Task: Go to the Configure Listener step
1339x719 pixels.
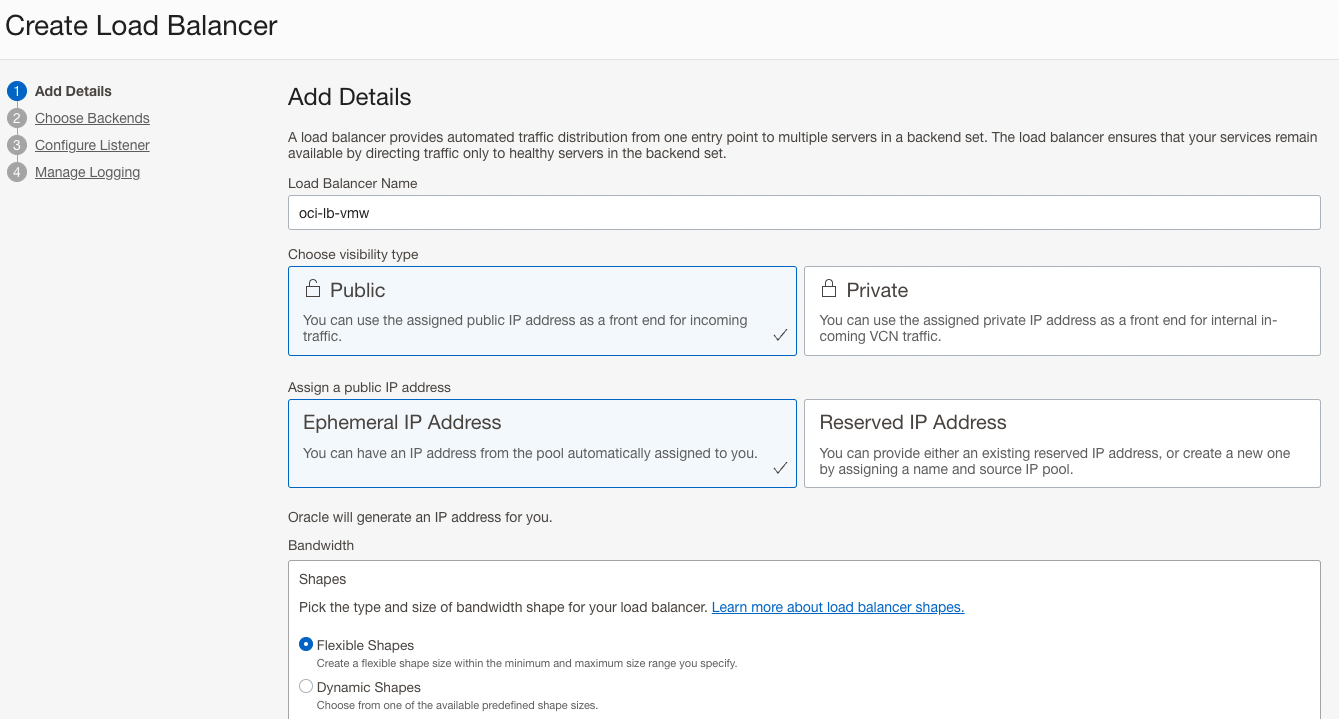Action: [92, 145]
